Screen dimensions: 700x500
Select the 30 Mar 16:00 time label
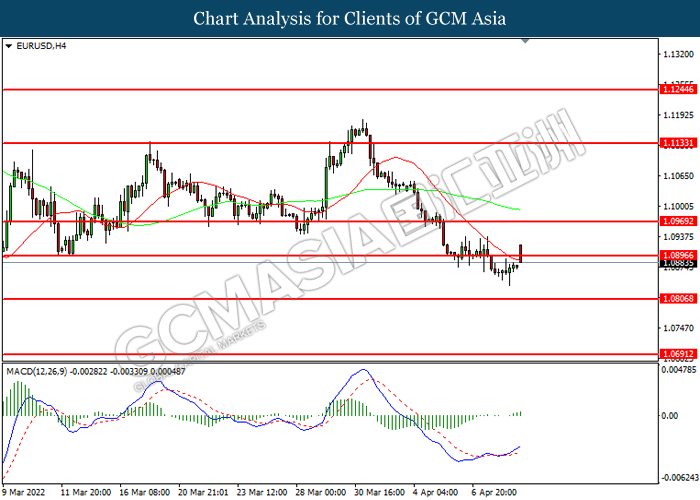380,492
